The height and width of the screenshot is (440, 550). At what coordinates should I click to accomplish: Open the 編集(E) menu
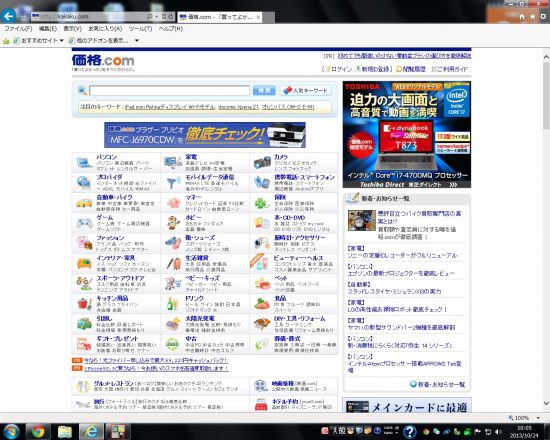pos(48,29)
